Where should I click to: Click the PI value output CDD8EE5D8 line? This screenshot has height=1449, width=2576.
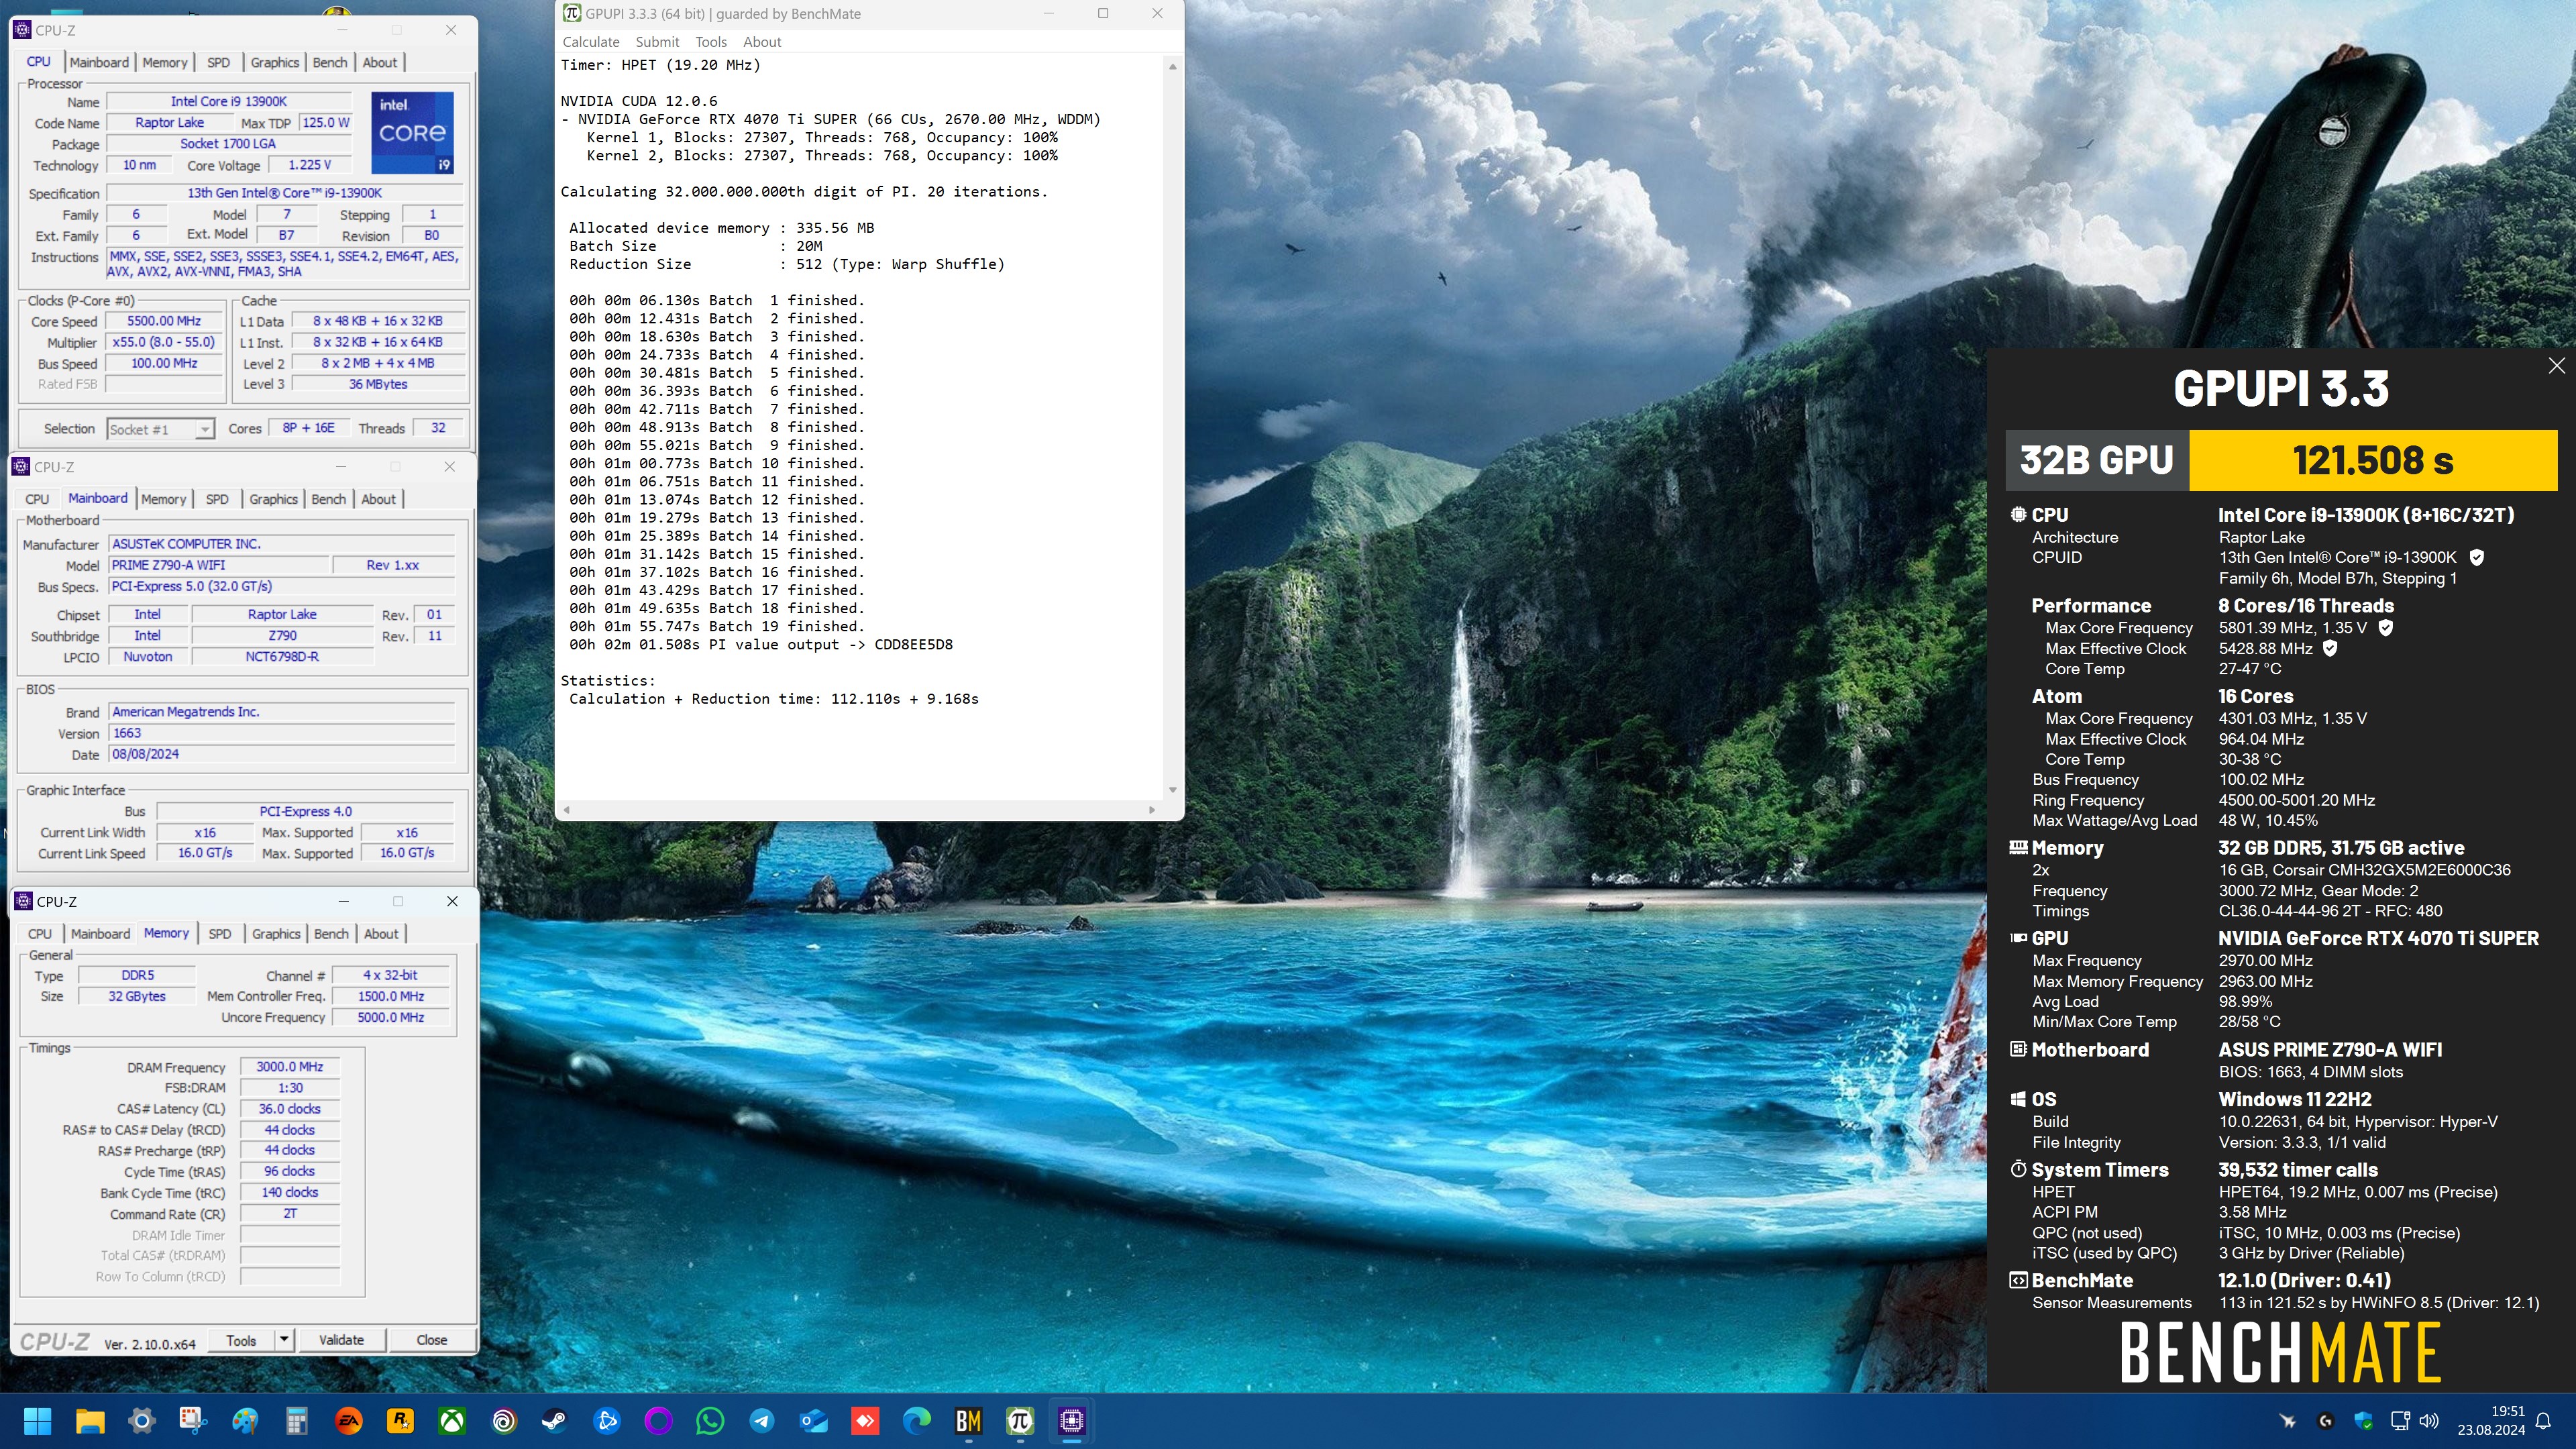pyautogui.click(x=761, y=645)
